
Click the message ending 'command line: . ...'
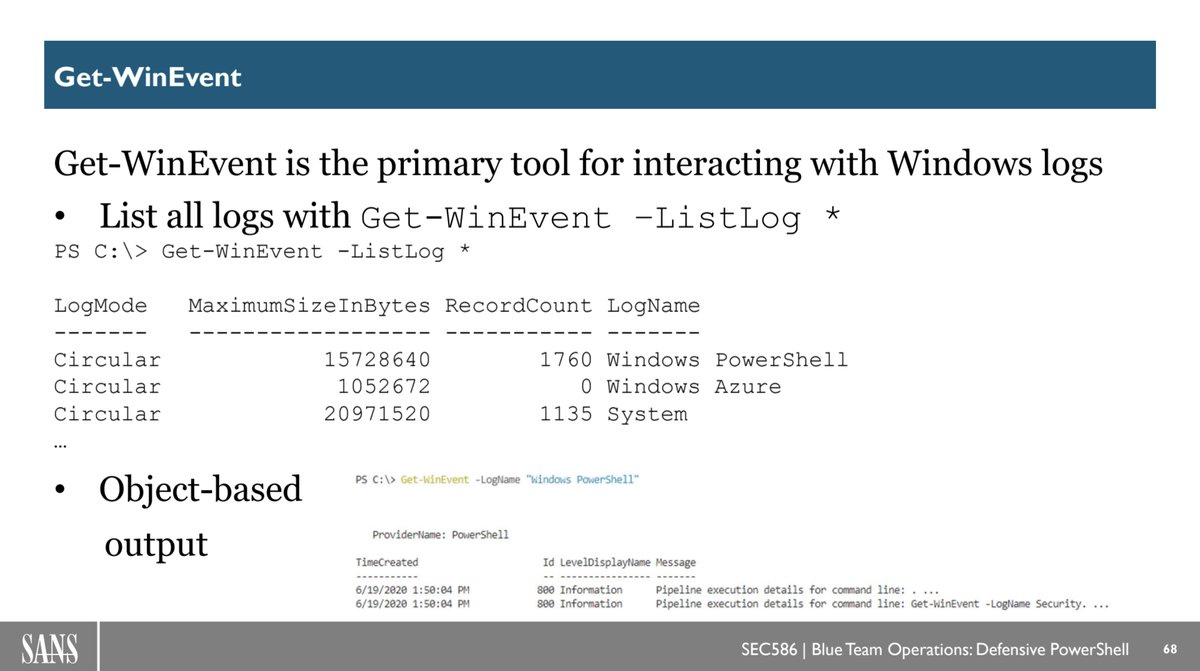(797, 590)
